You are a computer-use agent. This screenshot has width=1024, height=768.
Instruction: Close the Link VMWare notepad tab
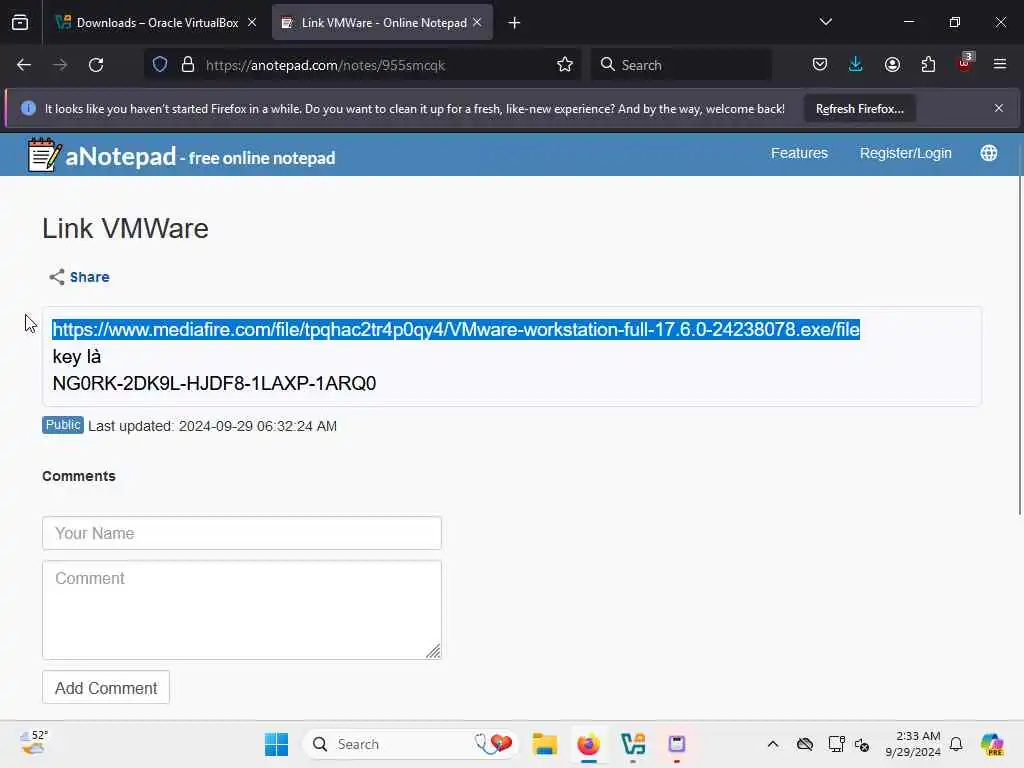477,23
